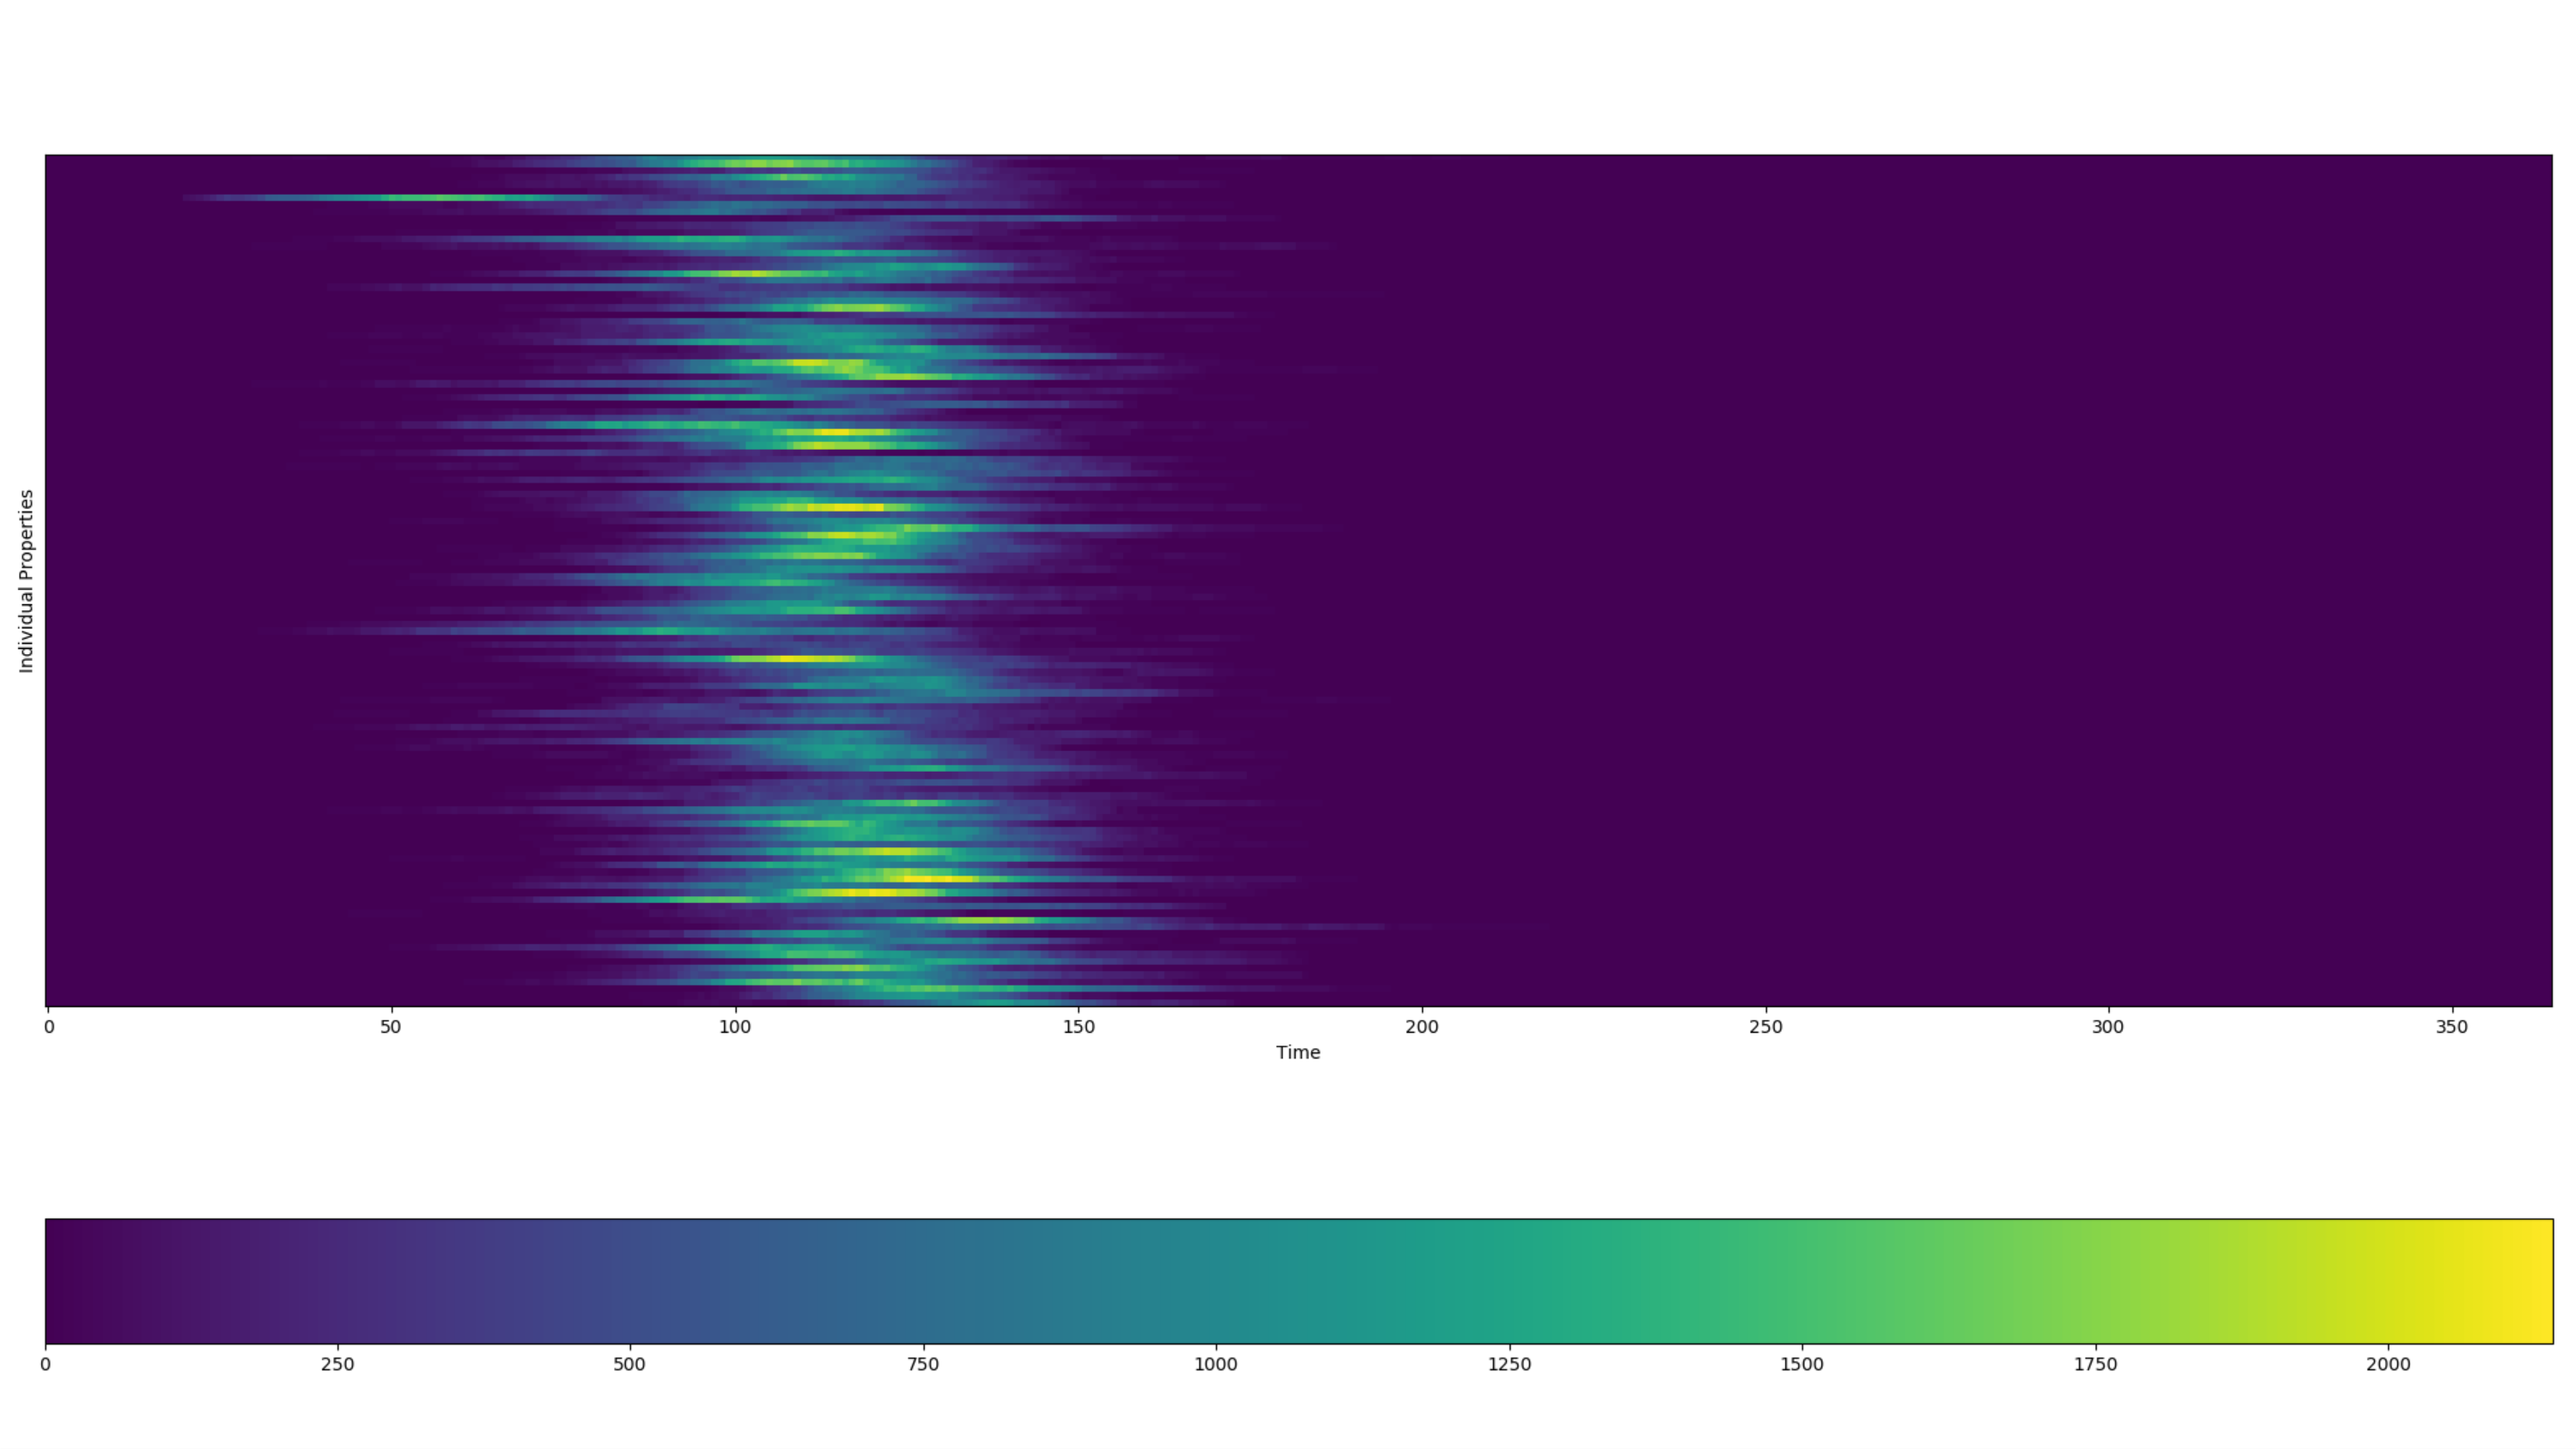Viewport: 2576px width, 1449px height.
Task: Click the x-axis tick label 200
Action: tap(1421, 1027)
